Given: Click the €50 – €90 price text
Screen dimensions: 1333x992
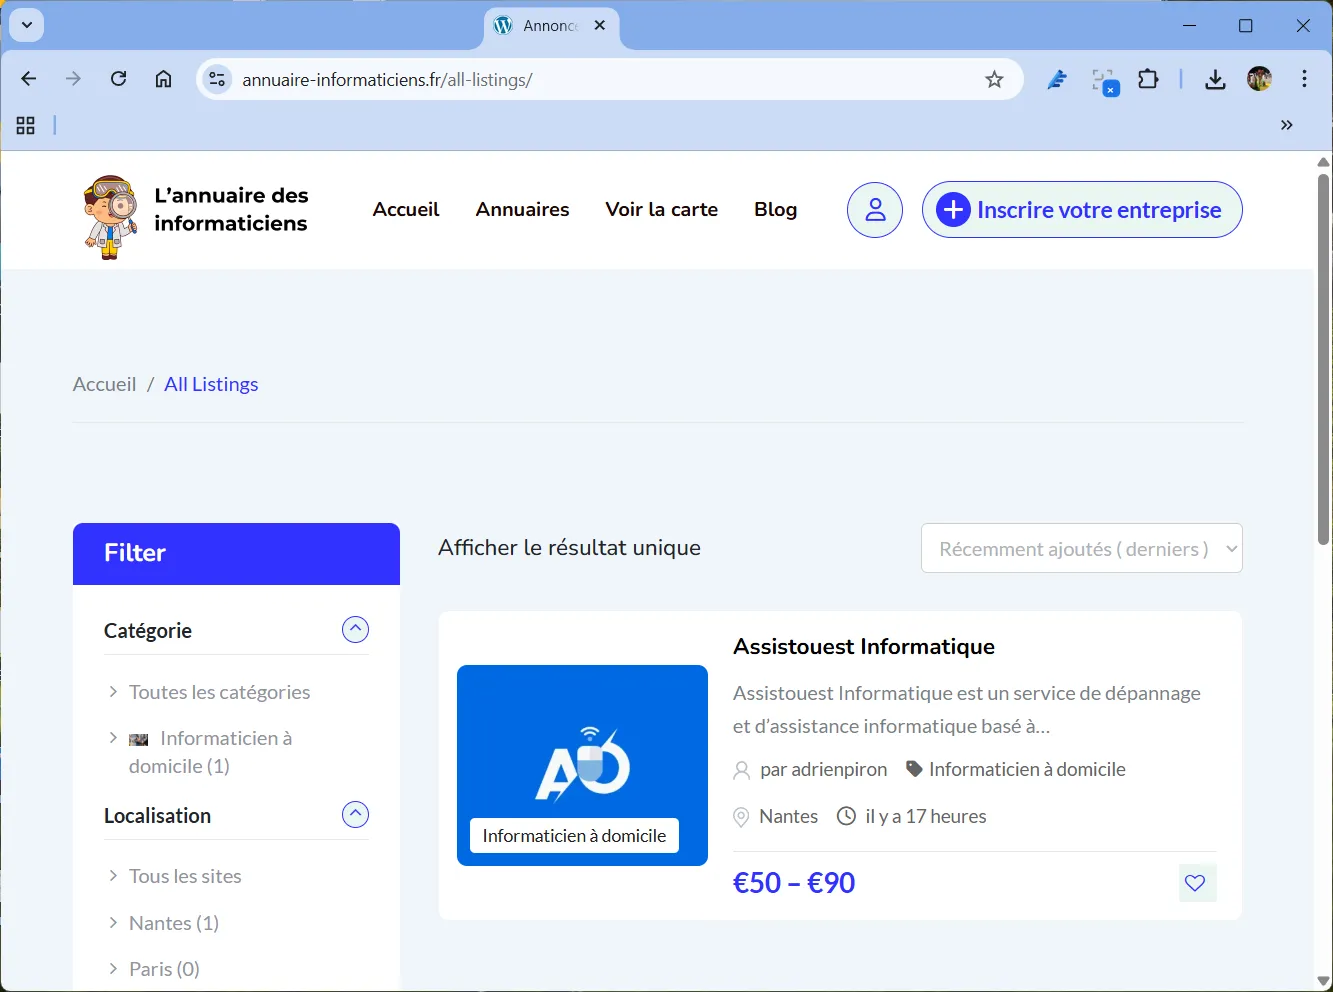Looking at the screenshot, I should point(794,883).
